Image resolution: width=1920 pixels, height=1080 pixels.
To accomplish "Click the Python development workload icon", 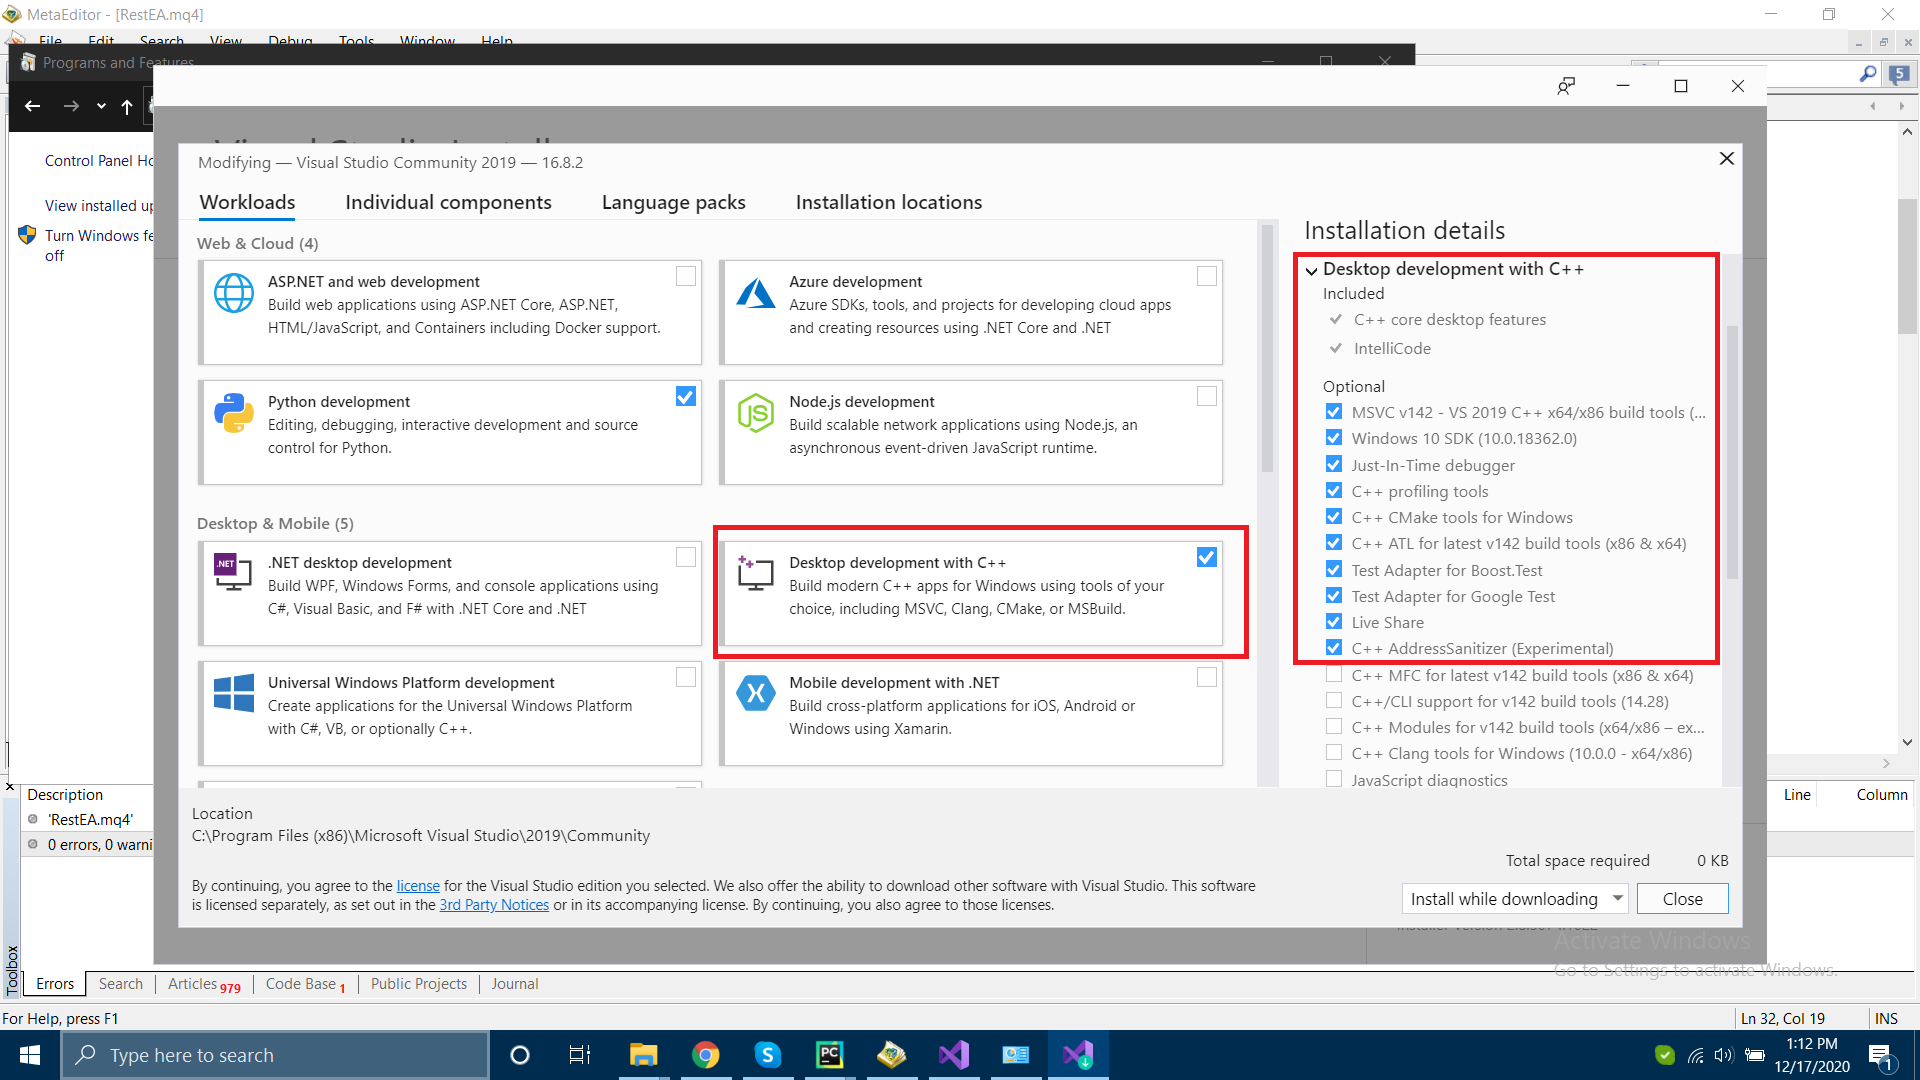I will tap(234, 413).
